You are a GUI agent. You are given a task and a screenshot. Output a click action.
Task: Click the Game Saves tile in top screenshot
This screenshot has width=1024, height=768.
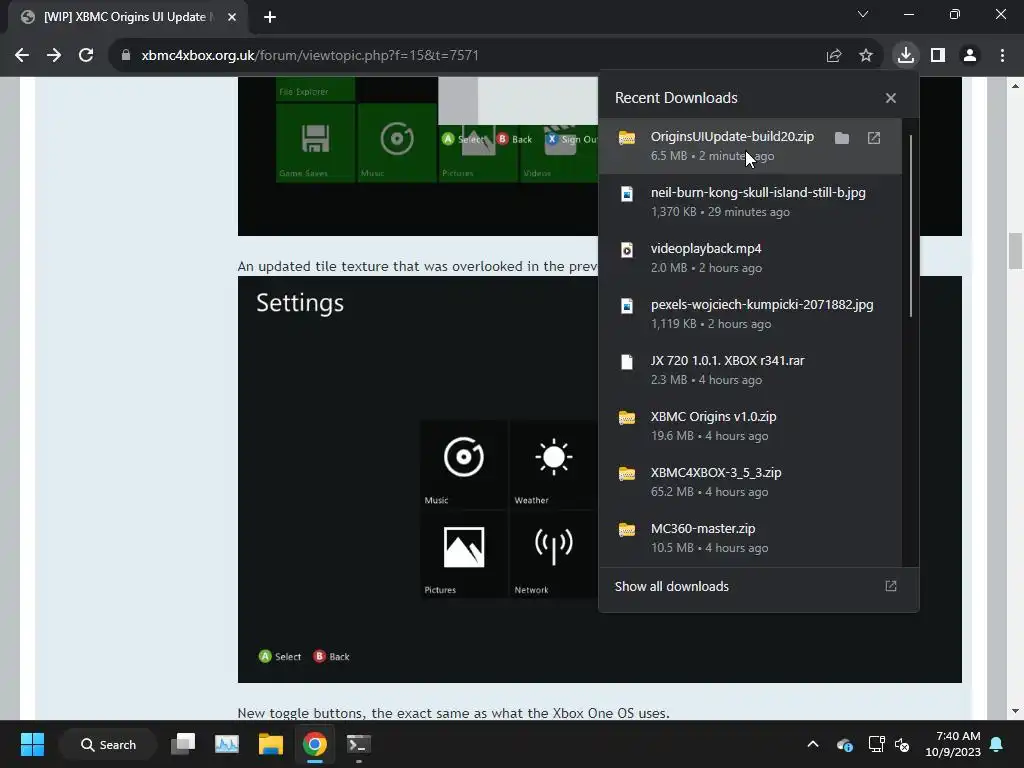pos(315,143)
